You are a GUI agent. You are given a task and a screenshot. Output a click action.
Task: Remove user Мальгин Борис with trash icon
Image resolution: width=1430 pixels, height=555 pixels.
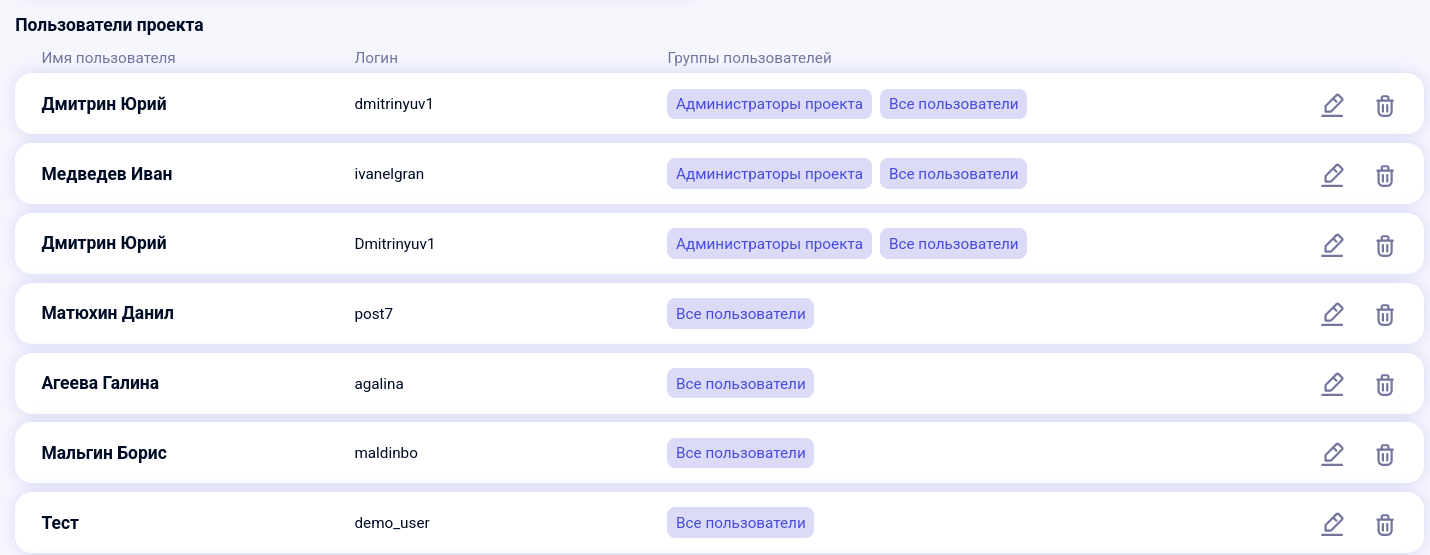[x=1385, y=455]
